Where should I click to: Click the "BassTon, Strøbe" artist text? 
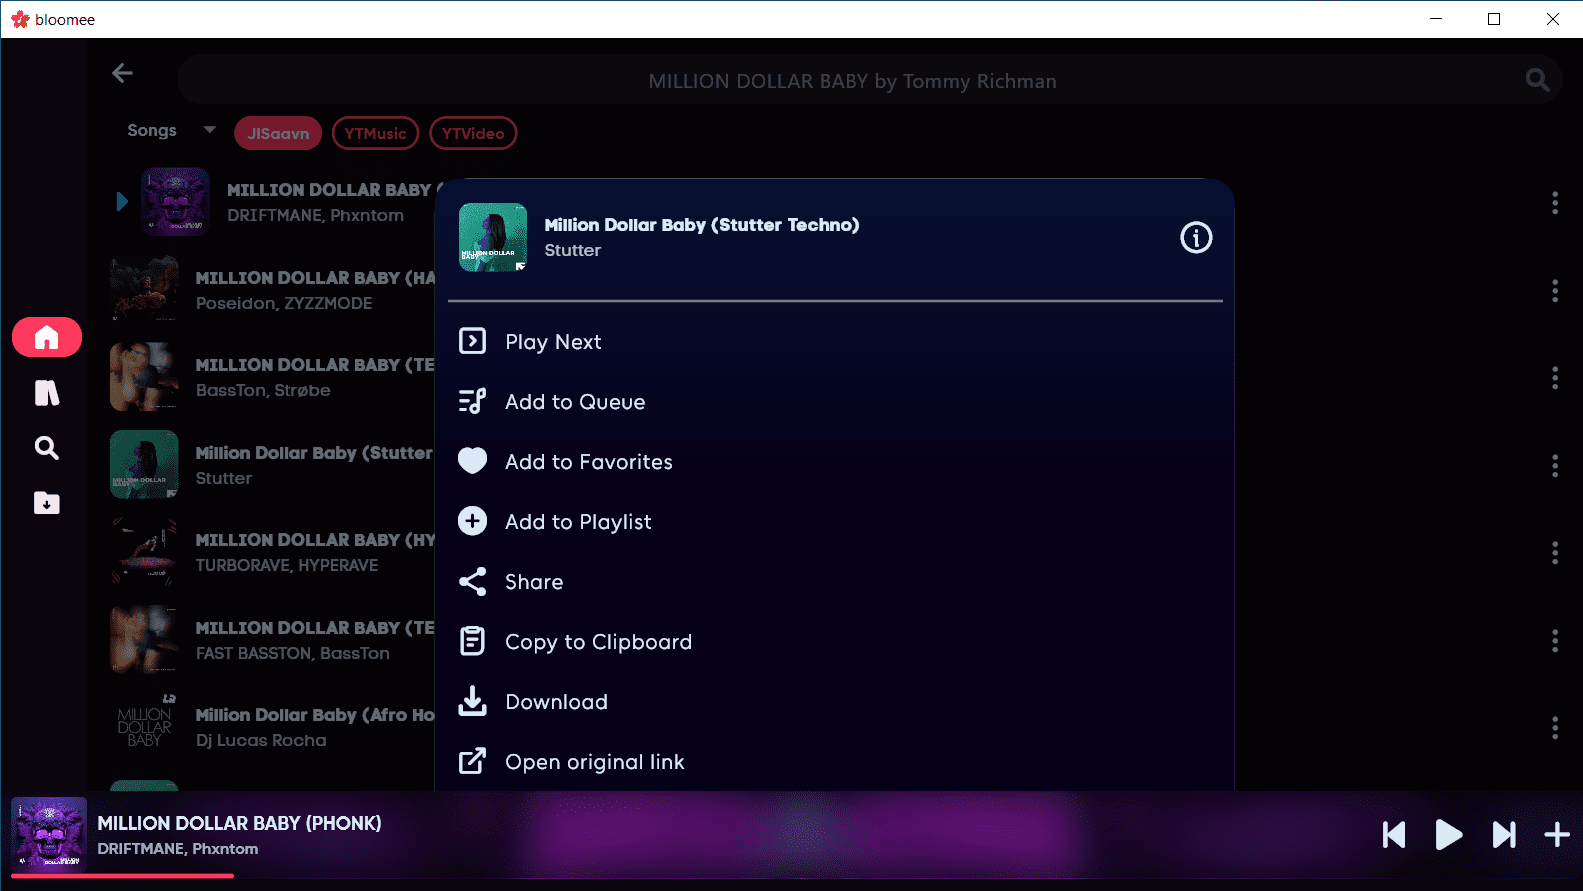coord(263,390)
